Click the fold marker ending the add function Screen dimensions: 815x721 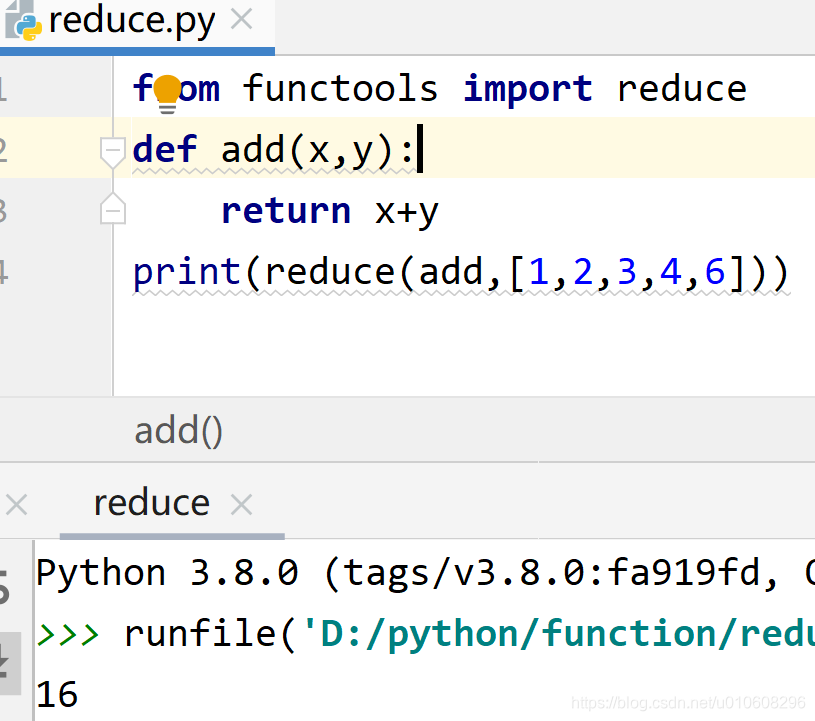click(112, 209)
